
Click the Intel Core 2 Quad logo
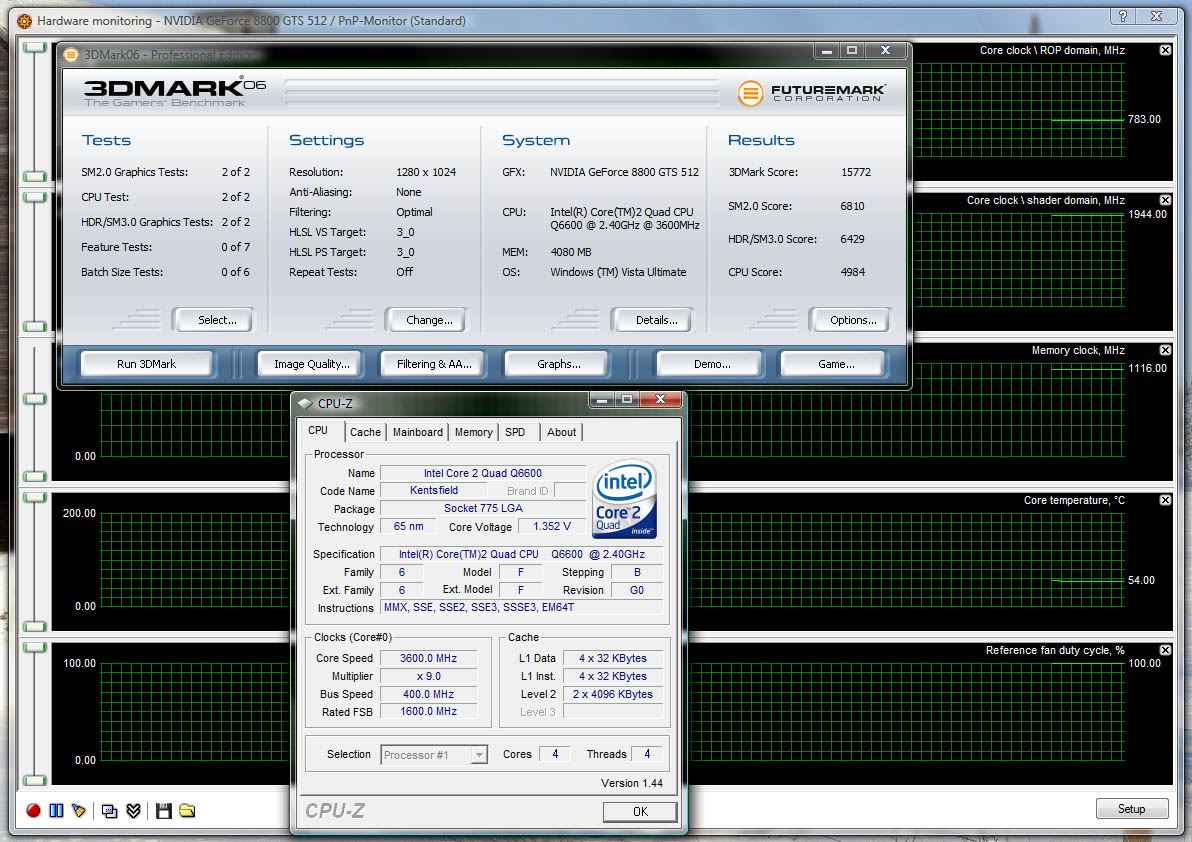(625, 499)
